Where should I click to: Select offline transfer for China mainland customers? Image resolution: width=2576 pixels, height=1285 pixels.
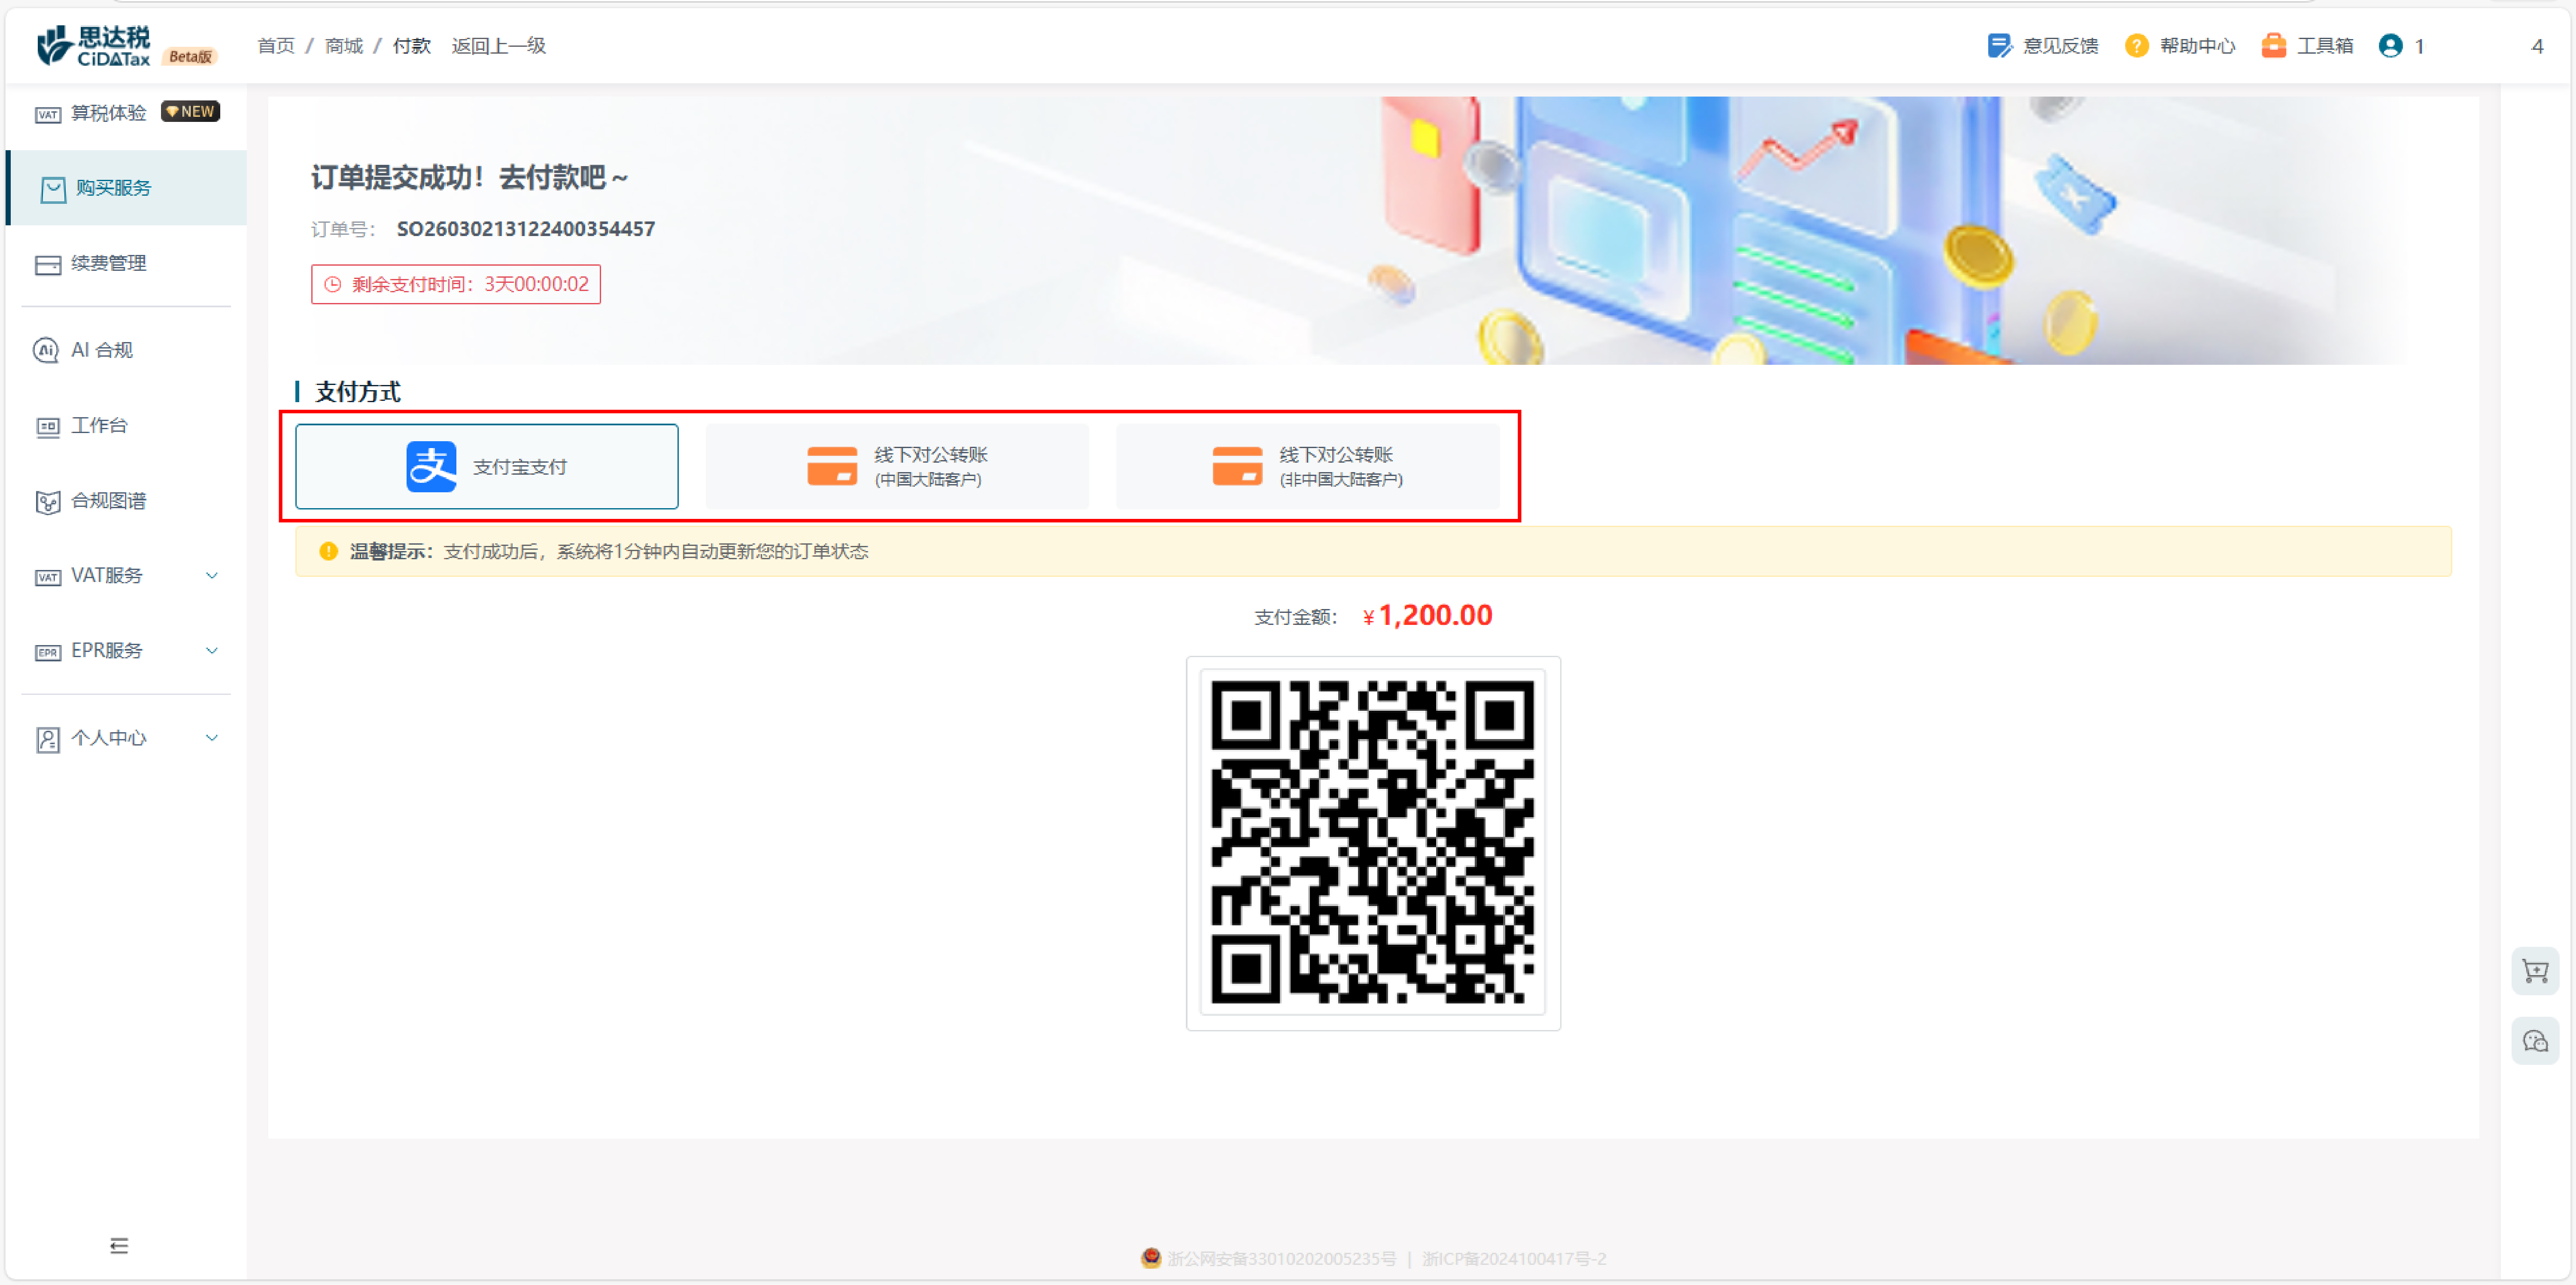click(x=896, y=466)
